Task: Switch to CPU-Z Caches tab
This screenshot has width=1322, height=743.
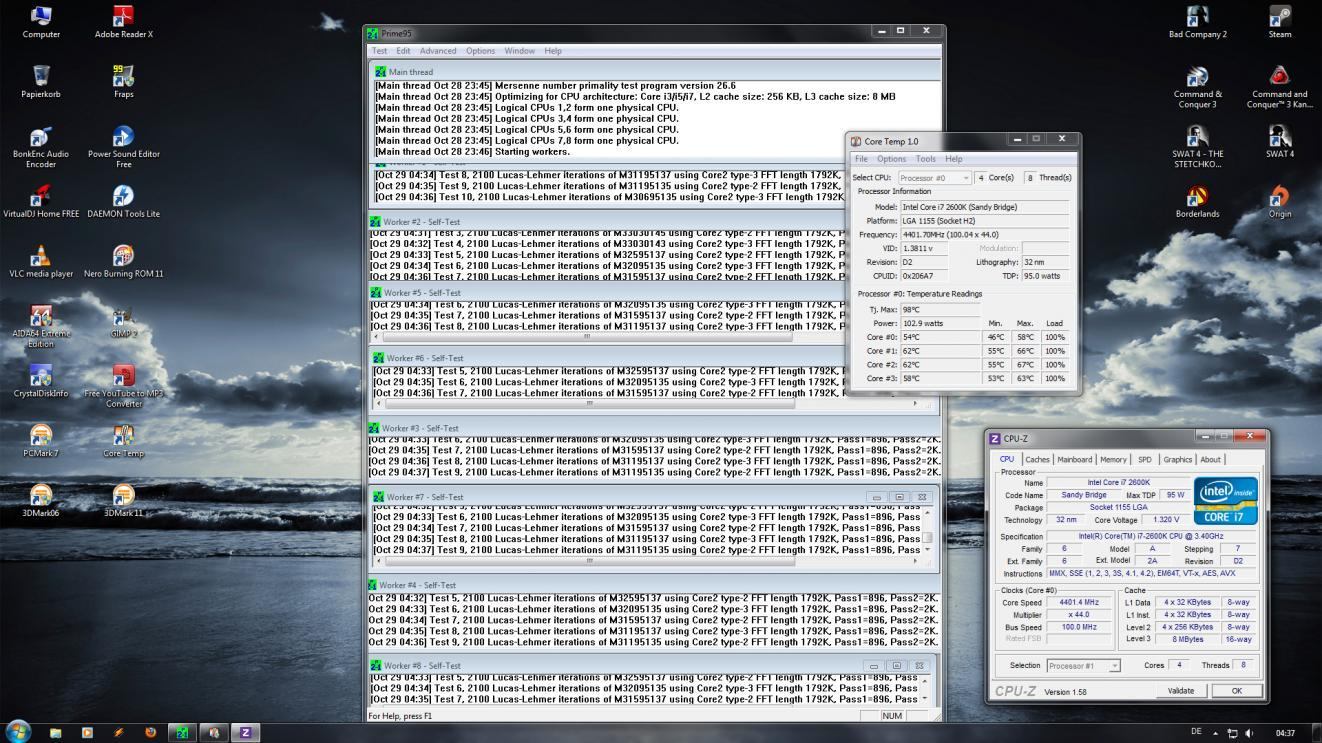Action: click(x=1037, y=460)
